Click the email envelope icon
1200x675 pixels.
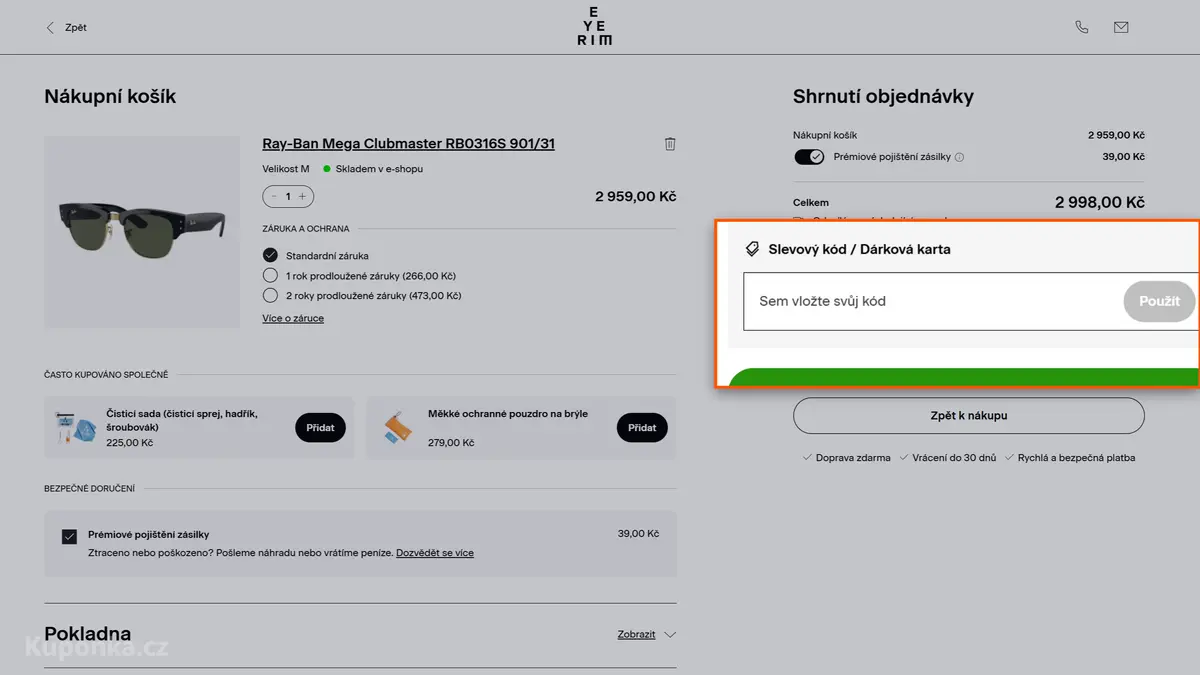pyautogui.click(x=1121, y=28)
